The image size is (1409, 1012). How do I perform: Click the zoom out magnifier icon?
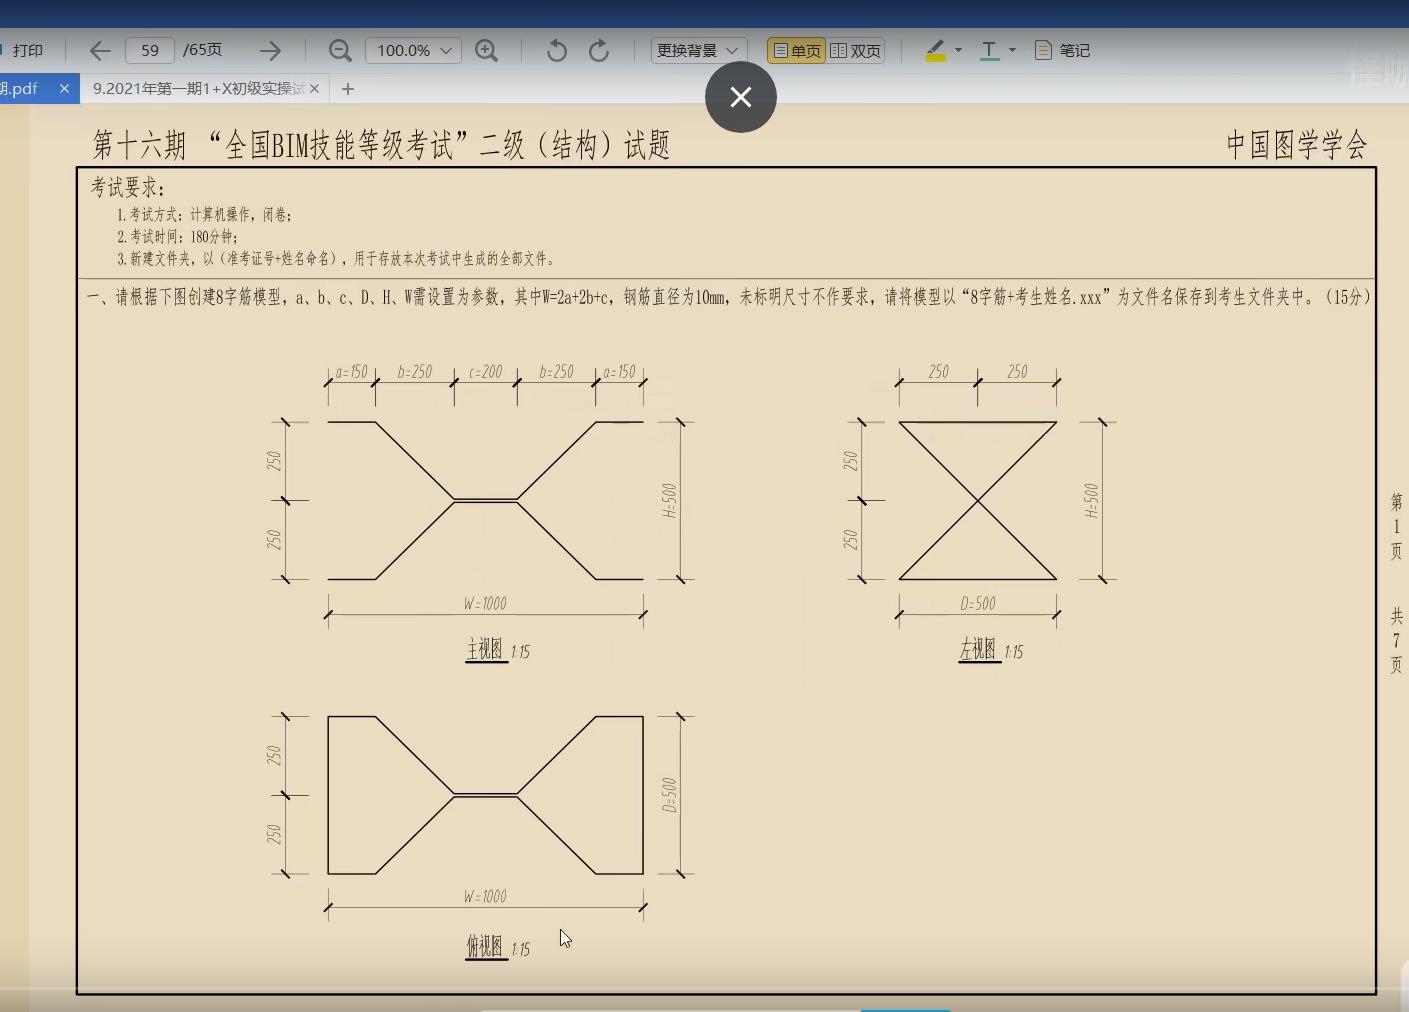(x=340, y=51)
